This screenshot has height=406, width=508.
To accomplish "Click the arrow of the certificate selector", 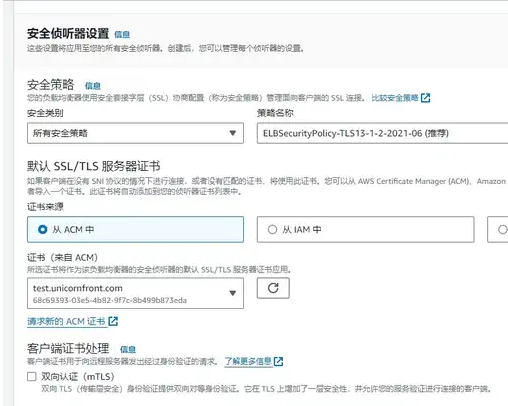I will click(x=233, y=293).
